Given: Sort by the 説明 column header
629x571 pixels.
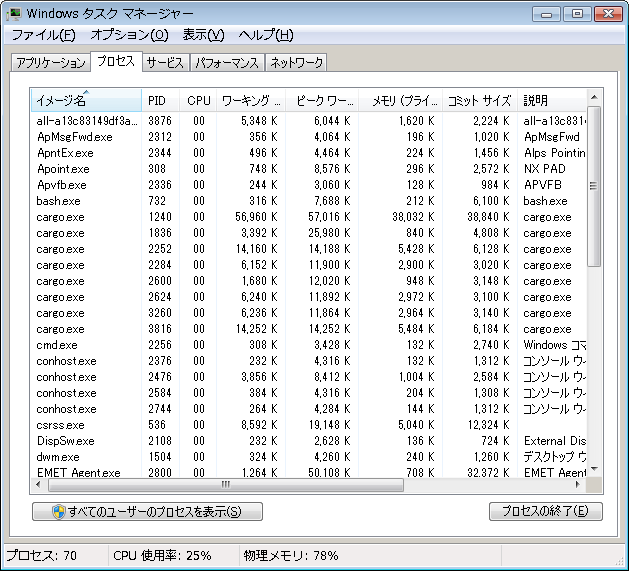Looking at the screenshot, I should 552,100.
